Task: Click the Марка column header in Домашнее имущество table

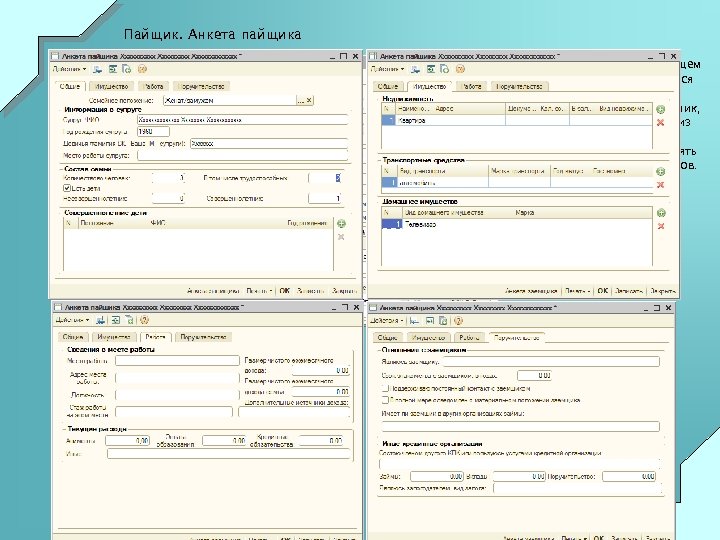Action: pyautogui.click(x=524, y=213)
